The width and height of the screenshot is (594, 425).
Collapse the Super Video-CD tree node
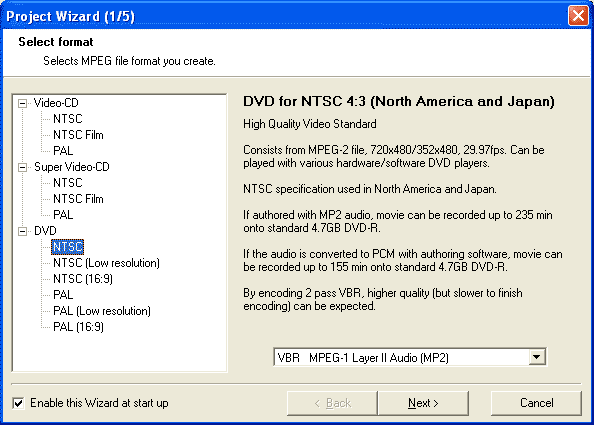pyautogui.click(x=23, y=167)
